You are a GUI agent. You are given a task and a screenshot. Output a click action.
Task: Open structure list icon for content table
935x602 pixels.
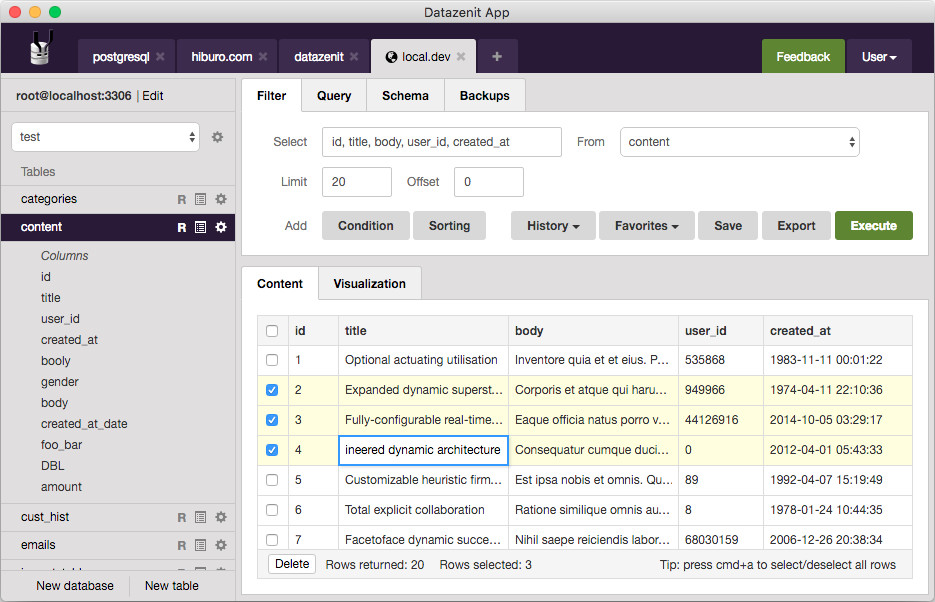pos(200,227)
